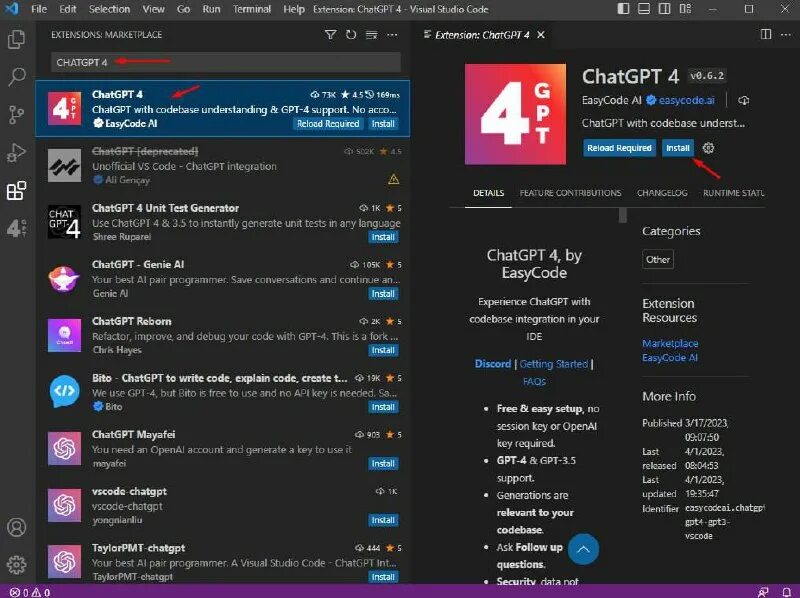
Task: Click the Other category tag
Action: pos(658,259)
